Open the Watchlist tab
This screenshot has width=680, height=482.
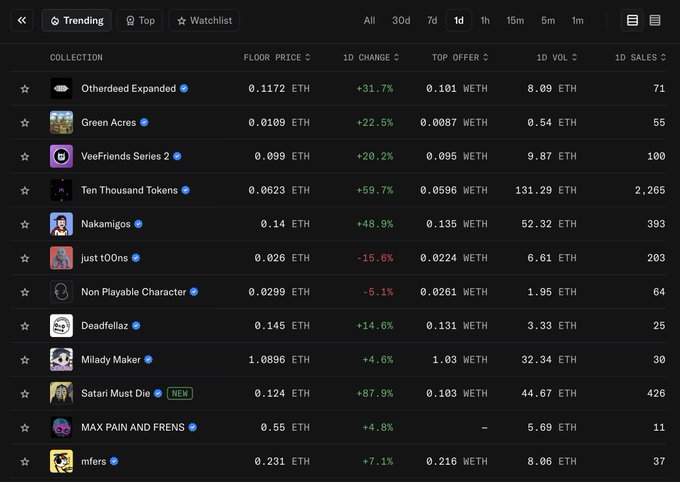pos(204,20)
